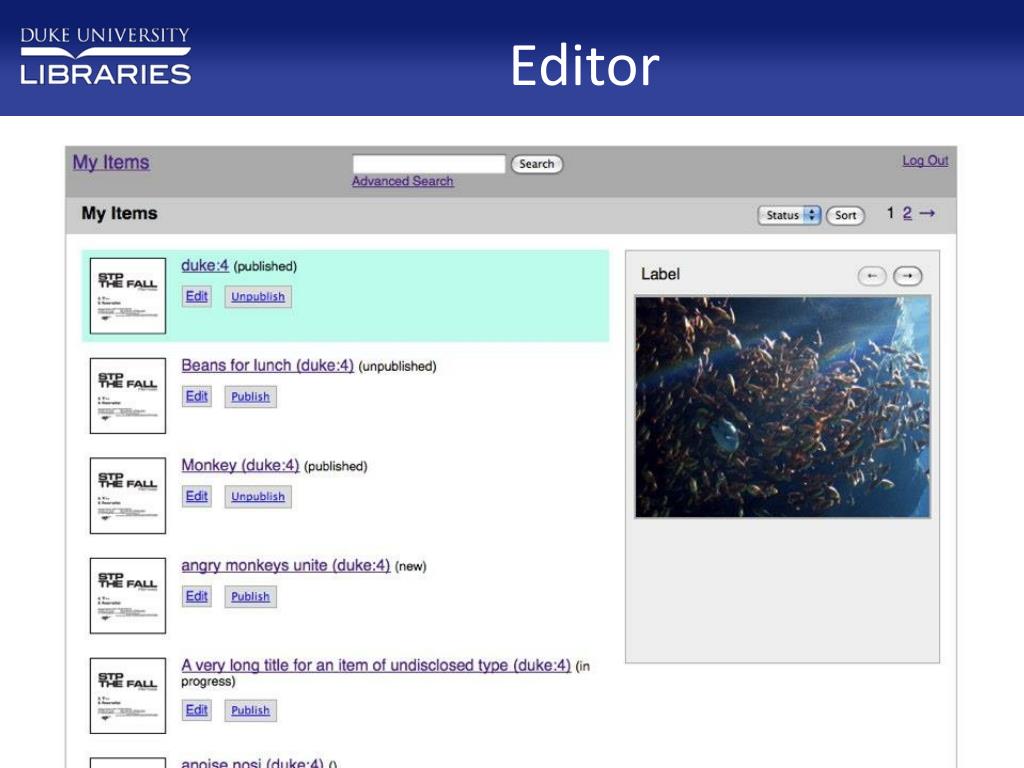
Task: Click the (published) status beside Monkey
Action: tap(336, 466)
